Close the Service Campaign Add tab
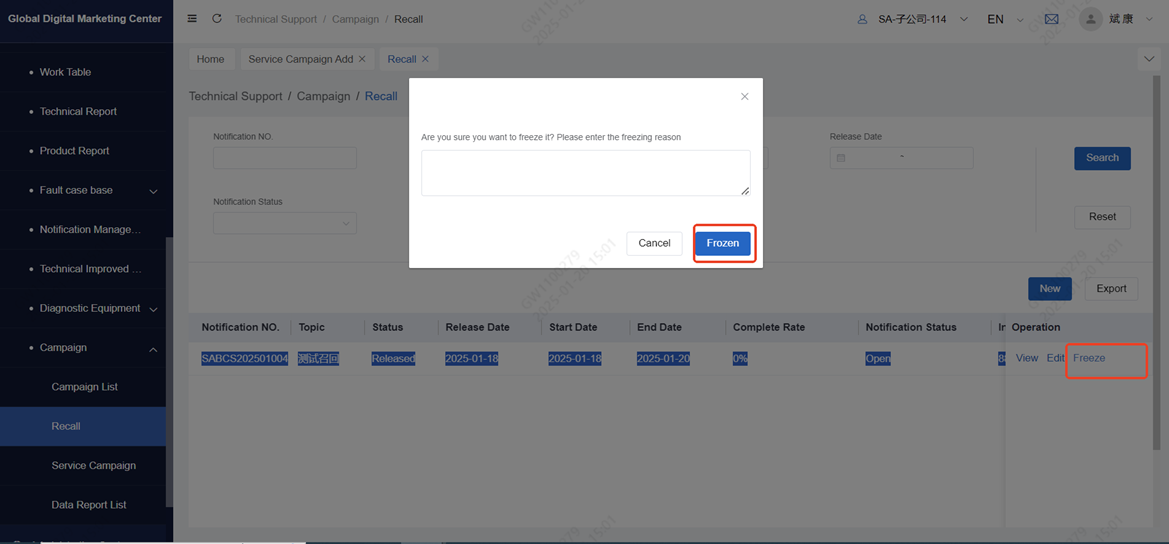 pyautogui.click(x=362, y=59)
